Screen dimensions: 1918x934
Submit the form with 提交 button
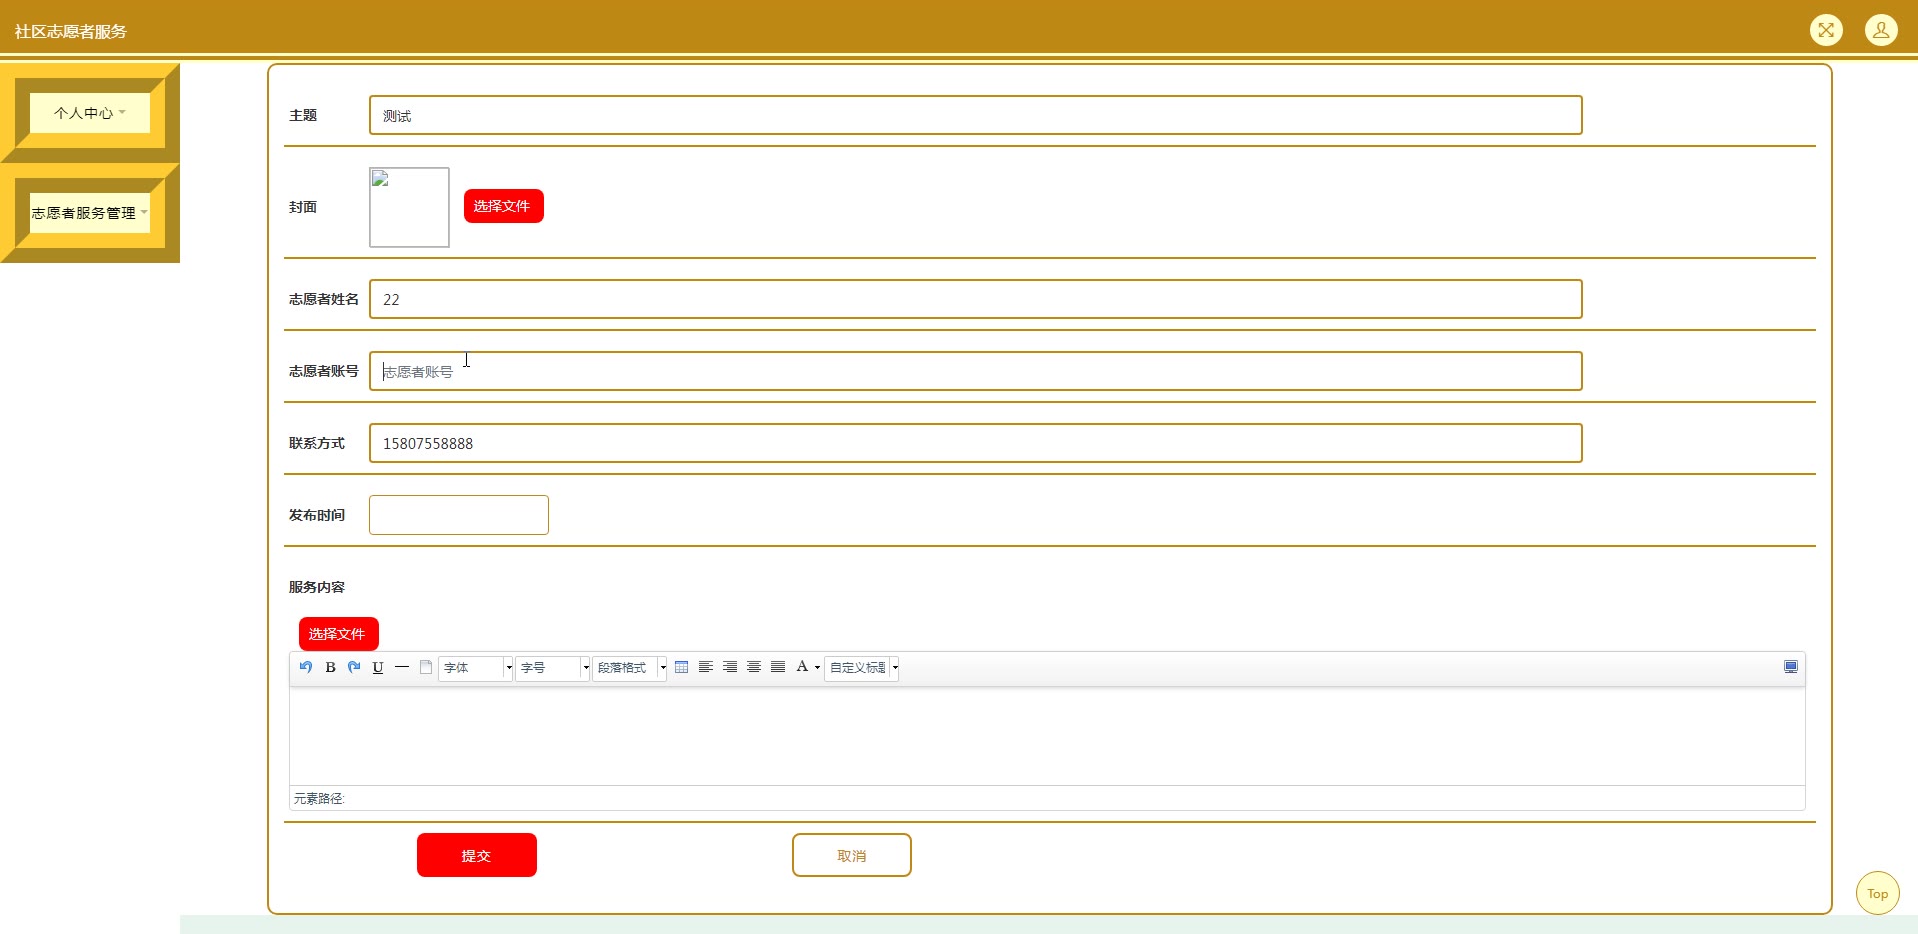click(x=477, y=855)
